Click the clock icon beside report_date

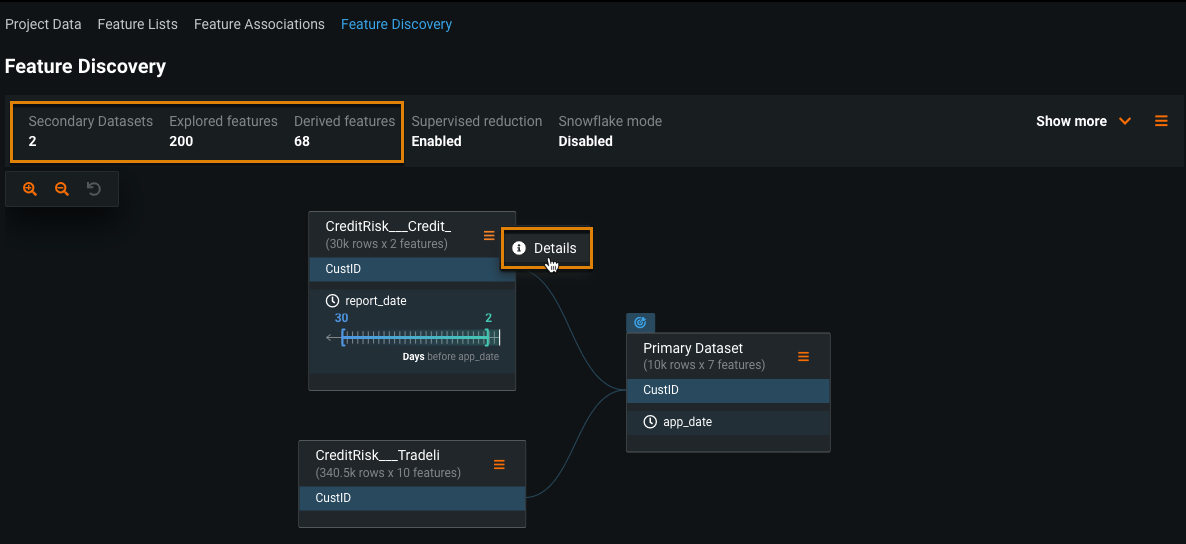333,300
